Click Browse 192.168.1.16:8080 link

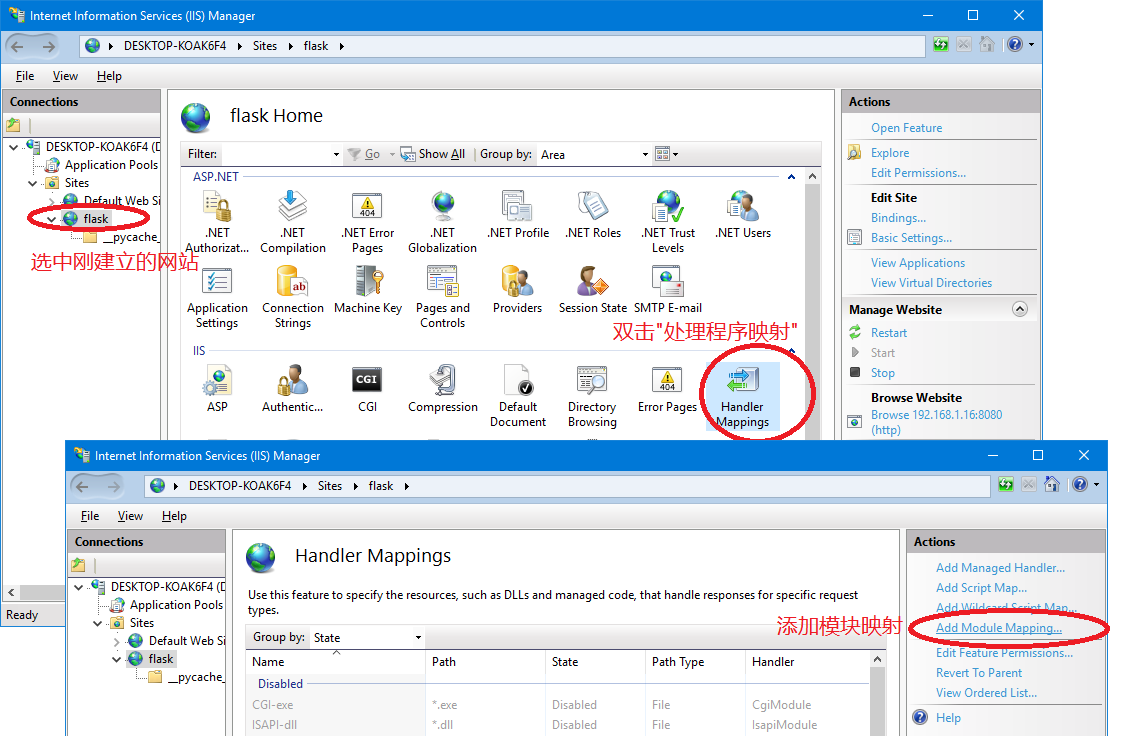tap(936, 422)
